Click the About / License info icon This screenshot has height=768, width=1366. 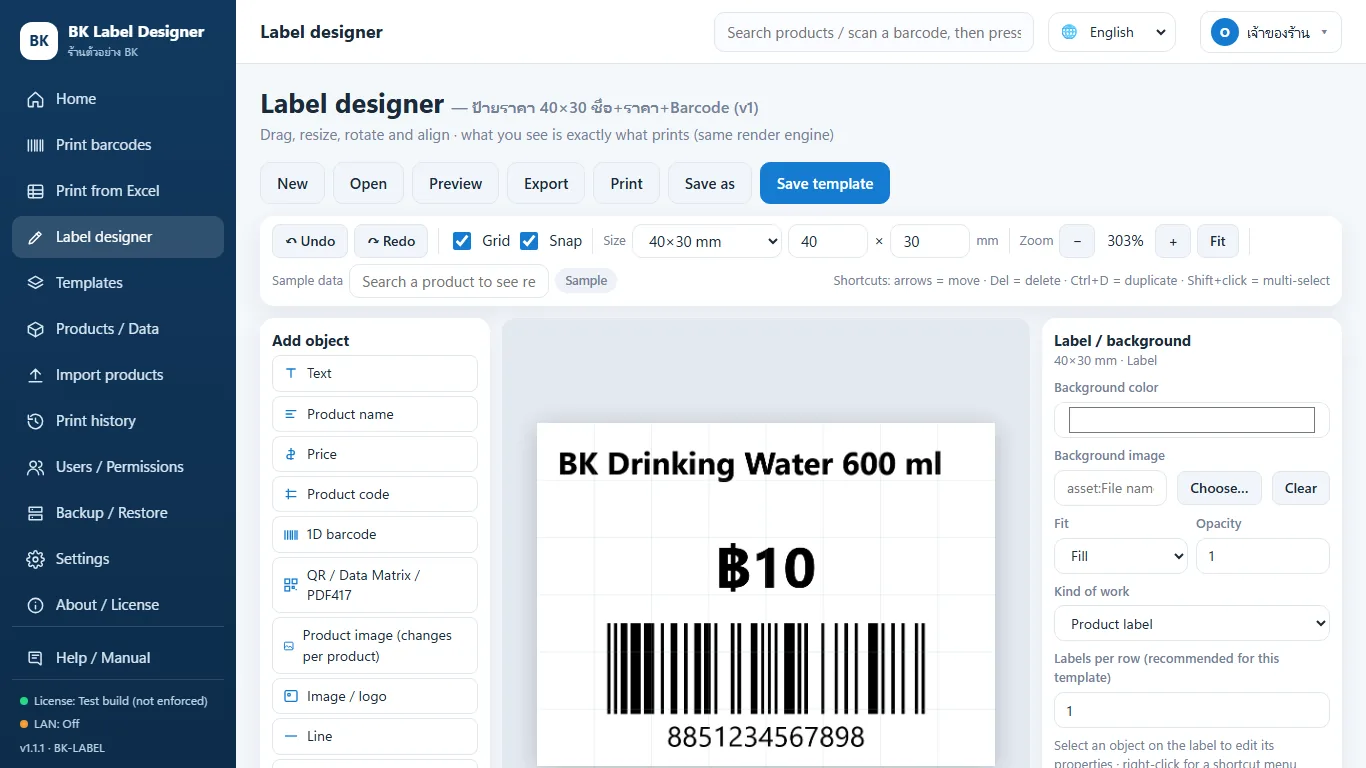(x=36, y=605)
